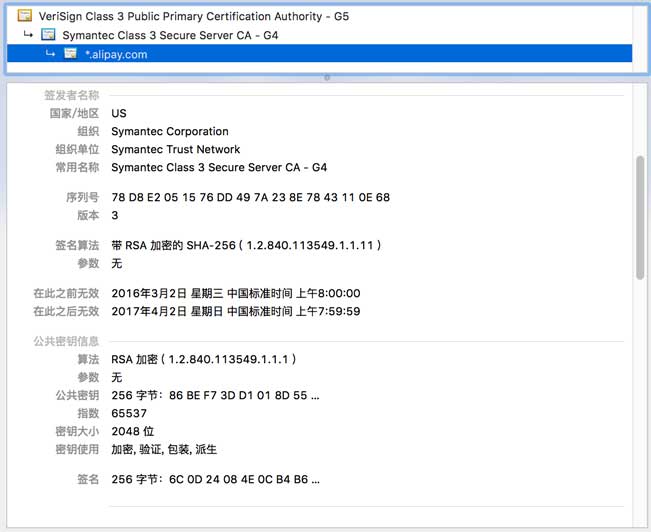The image size is (651, 532).
Task: Click the 签发者名称 section header
Action: pos(72,96)
